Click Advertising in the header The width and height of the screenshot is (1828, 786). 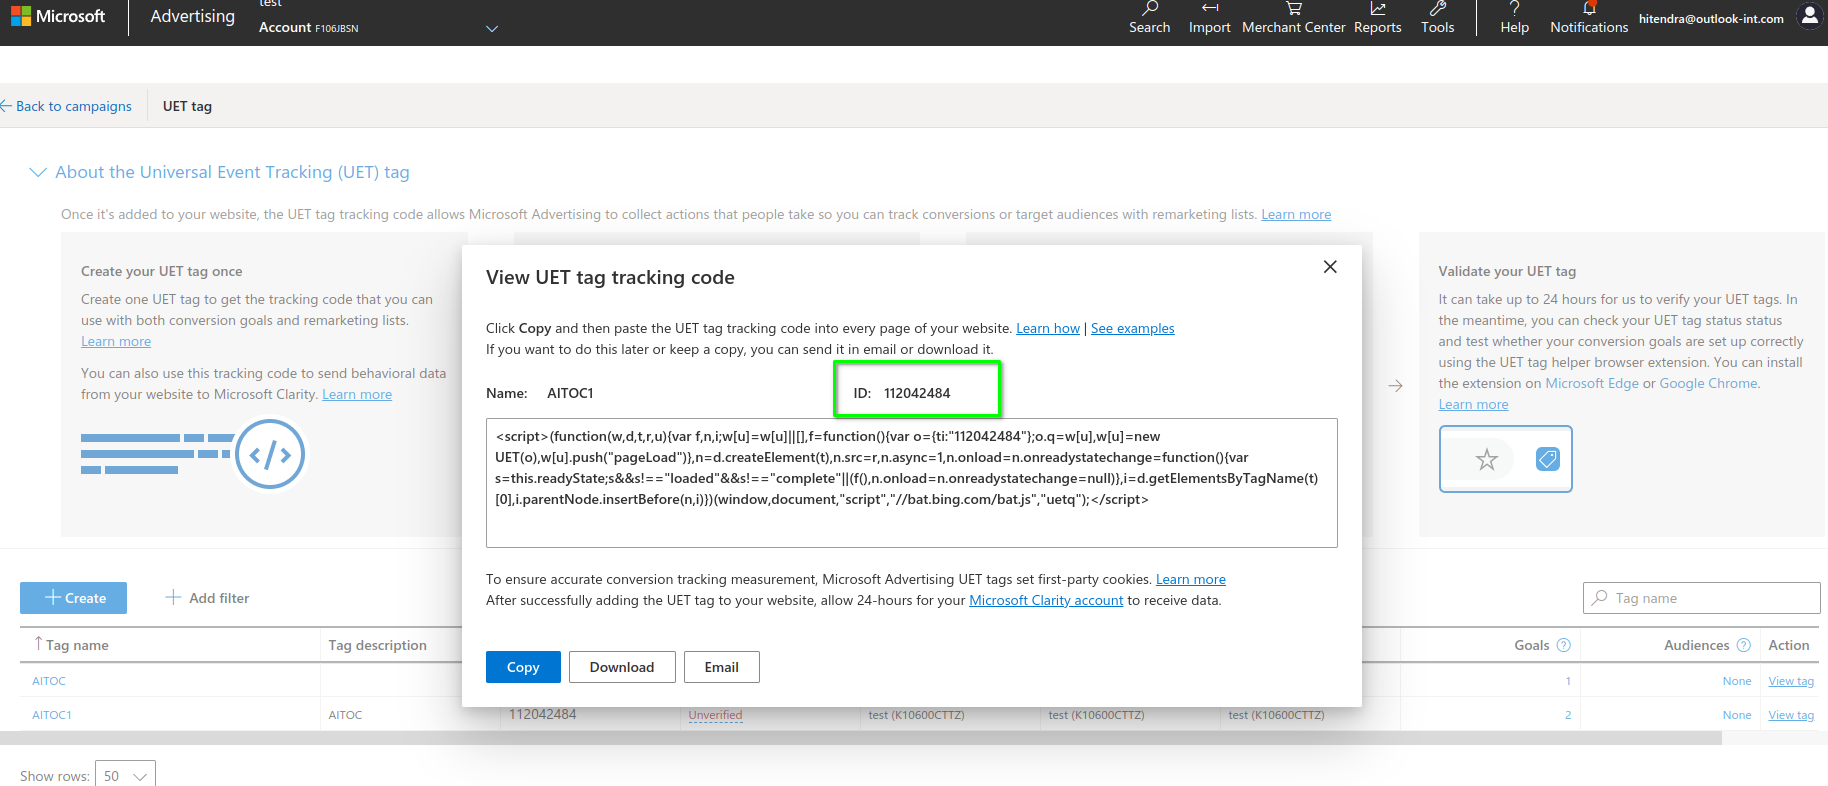[192, 16]
